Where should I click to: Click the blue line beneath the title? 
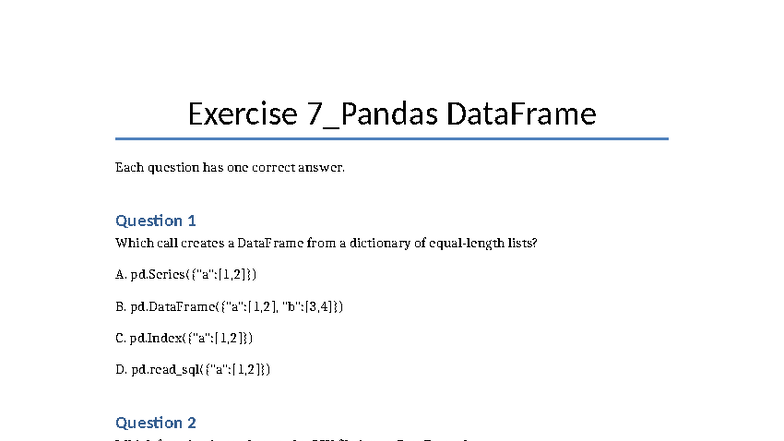pos(391,139)
